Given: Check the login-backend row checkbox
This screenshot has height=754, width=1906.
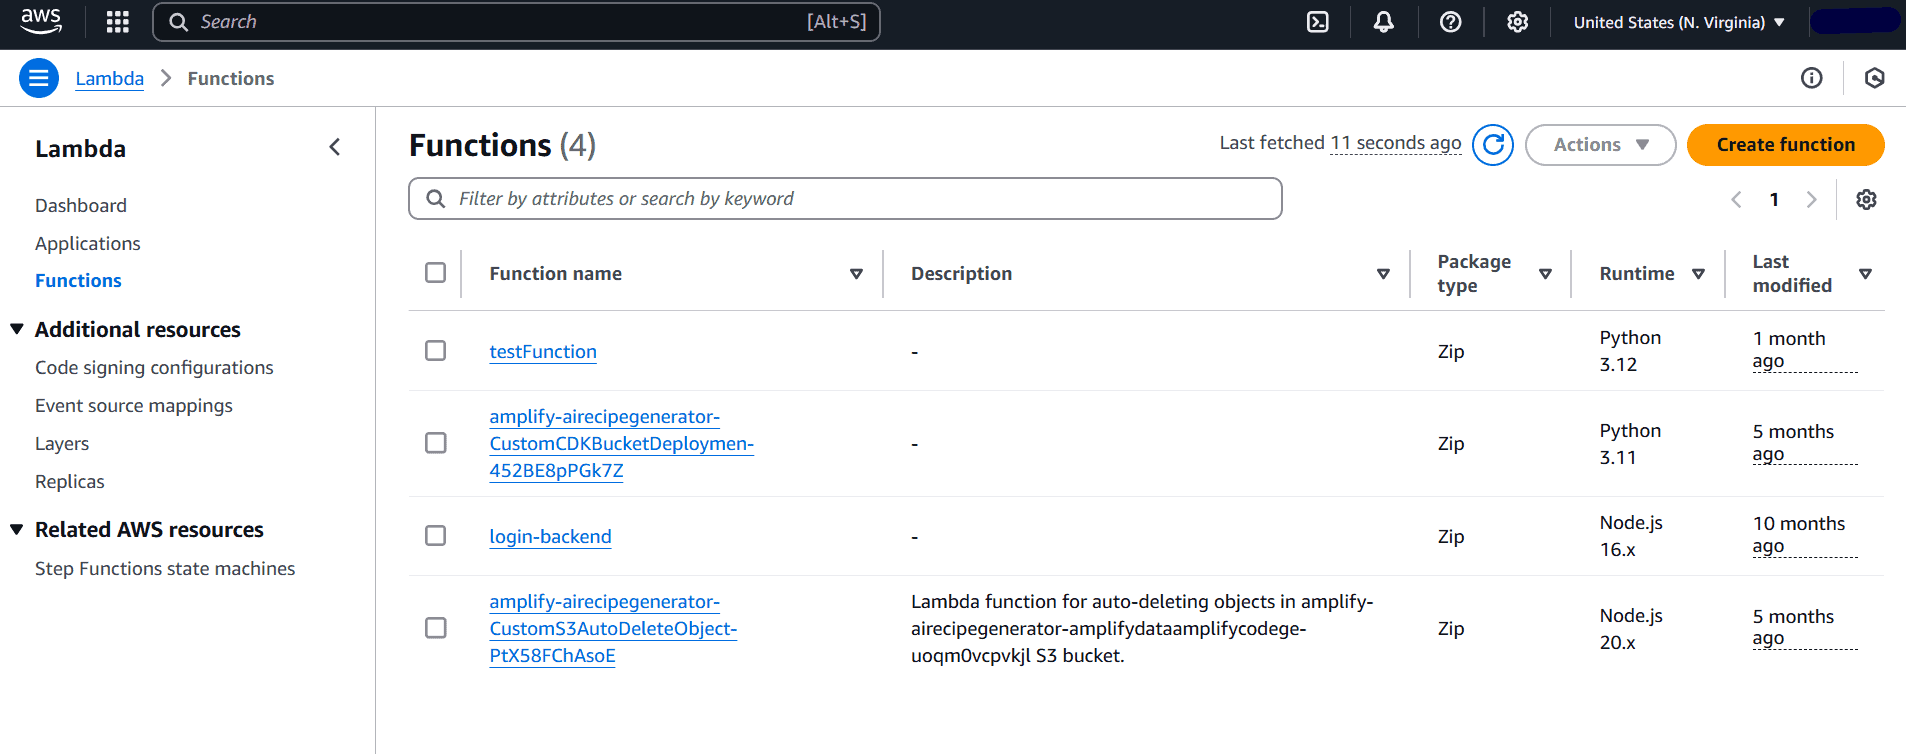Looking at the screenshot, I should pos(435,535).
